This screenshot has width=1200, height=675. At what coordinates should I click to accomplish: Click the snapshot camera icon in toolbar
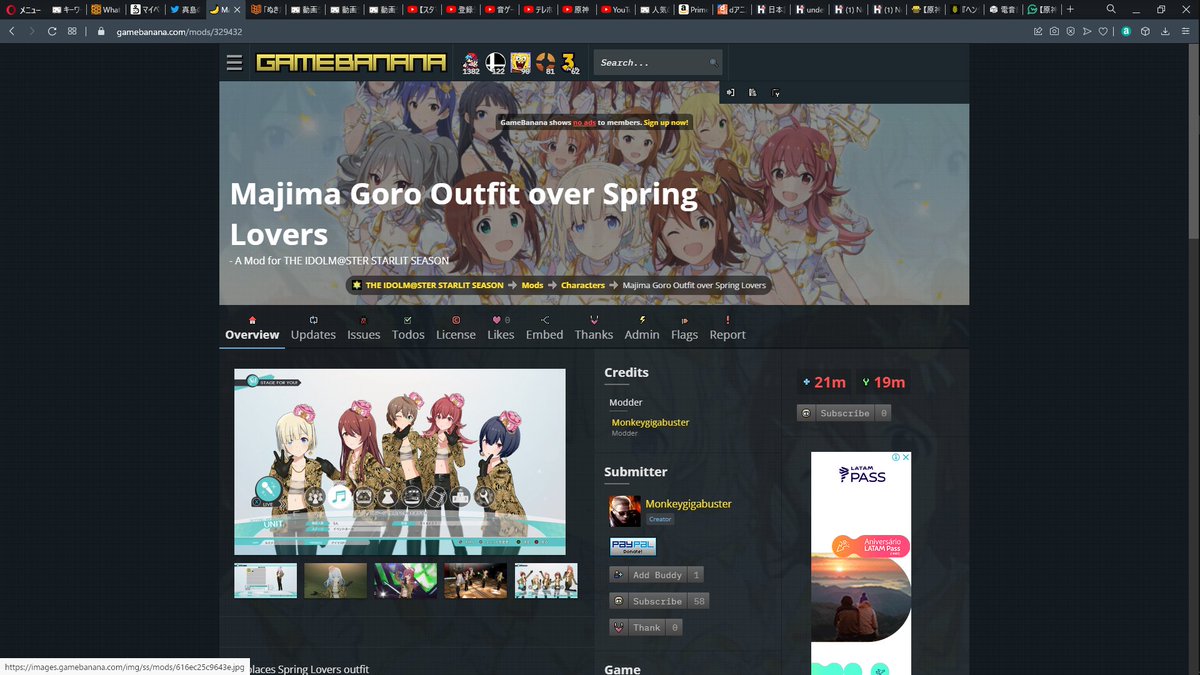[1054, 31]
